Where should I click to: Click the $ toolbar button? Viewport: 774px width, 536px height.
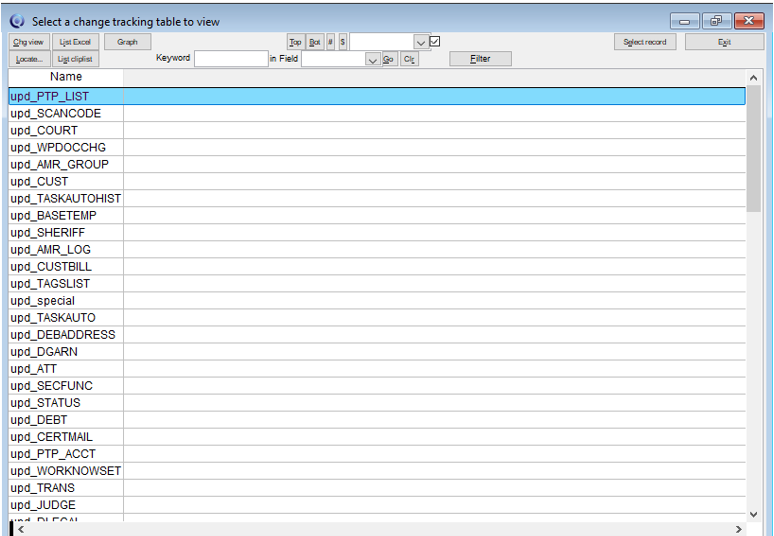click(342, 42)
